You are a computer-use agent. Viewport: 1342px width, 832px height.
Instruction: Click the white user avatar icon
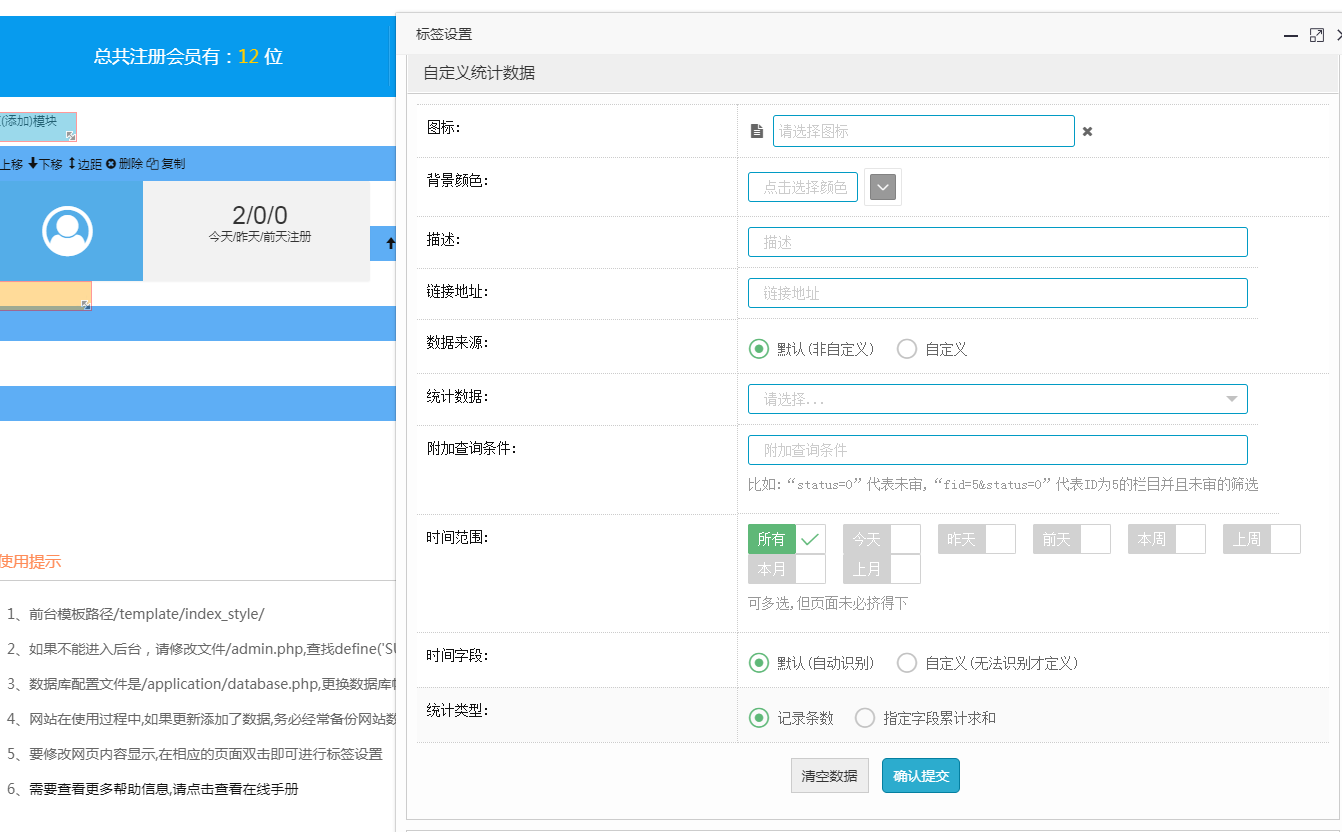click(x=67, y=231)
